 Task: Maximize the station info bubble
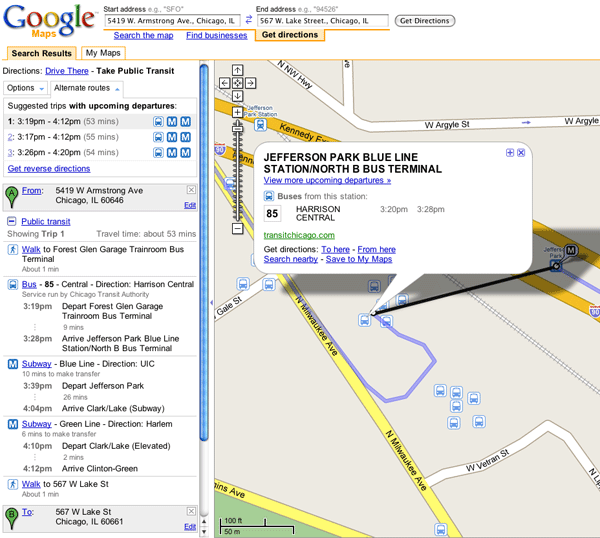510,153
